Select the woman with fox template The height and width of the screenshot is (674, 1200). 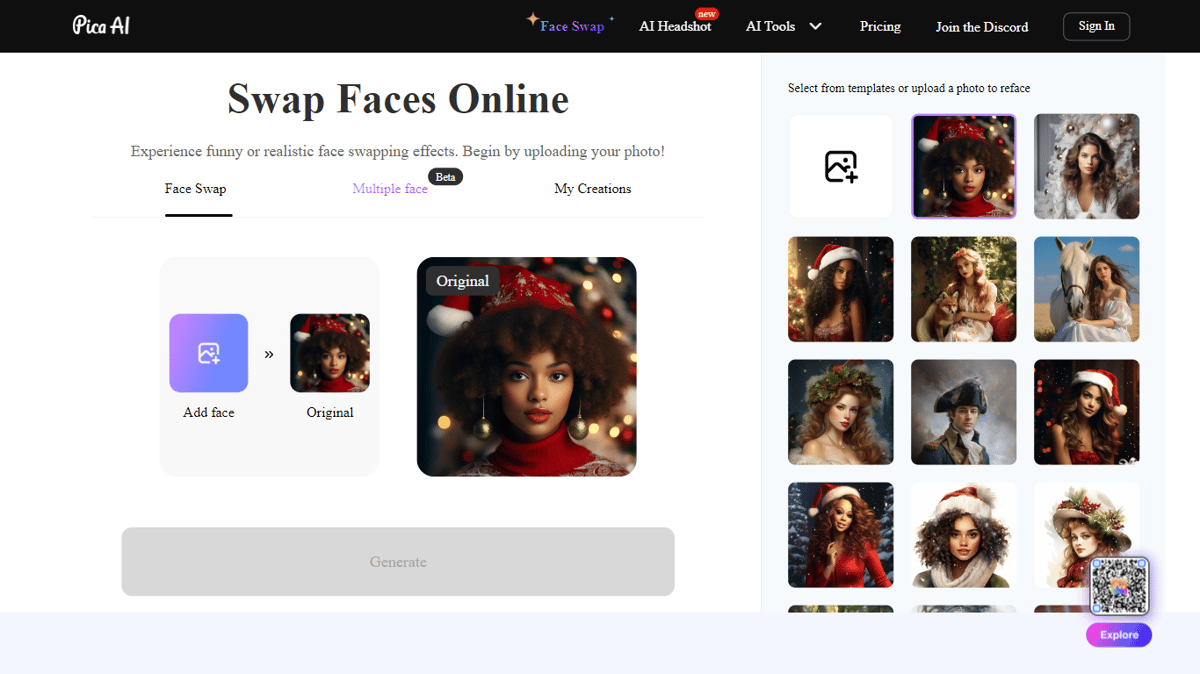pyautogui.click(x=964, y=289)
